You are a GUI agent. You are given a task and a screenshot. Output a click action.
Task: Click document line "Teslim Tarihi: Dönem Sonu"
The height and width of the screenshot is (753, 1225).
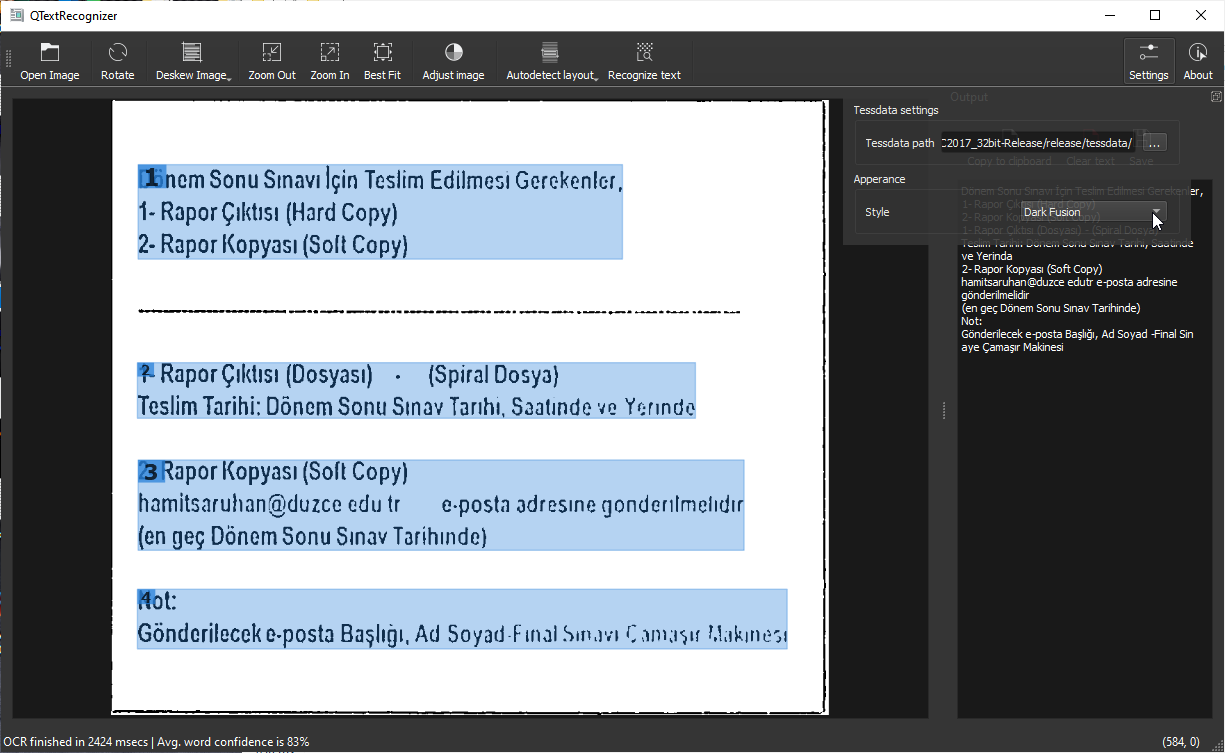point(416,407)
